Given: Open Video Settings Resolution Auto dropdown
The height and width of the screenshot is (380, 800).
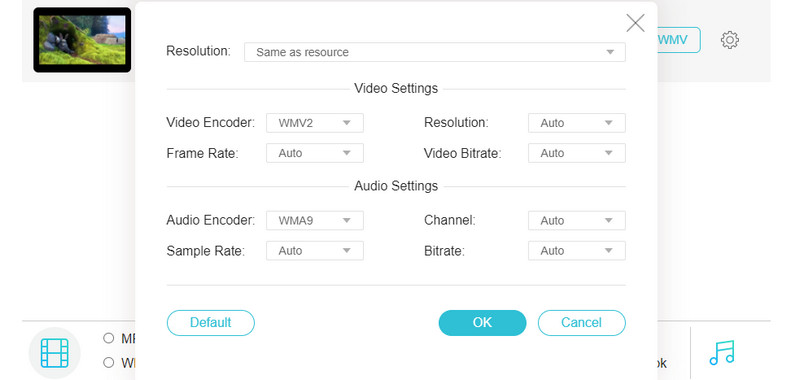Looking at the screenshot, I should (x=577, y=123).
